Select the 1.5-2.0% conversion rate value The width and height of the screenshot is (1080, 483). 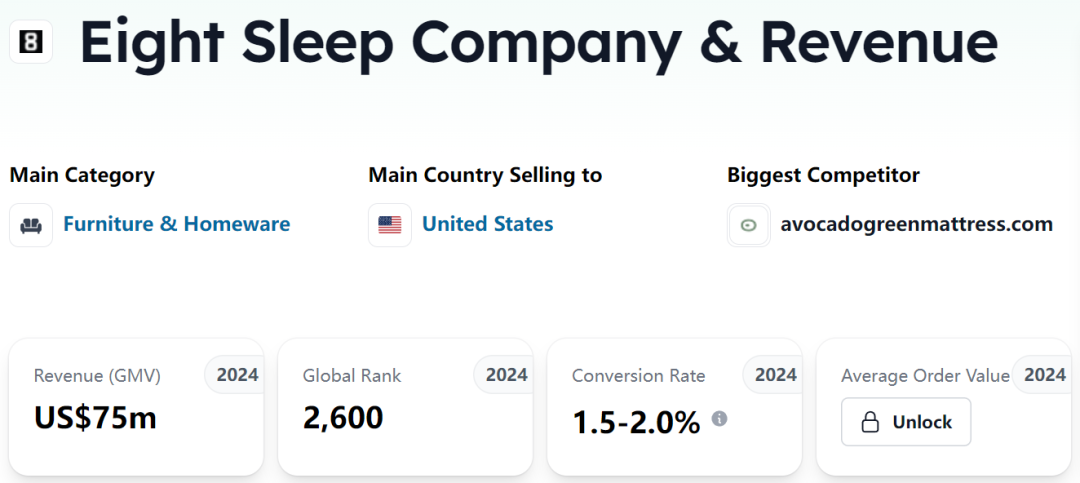click(x=636, y=422)
